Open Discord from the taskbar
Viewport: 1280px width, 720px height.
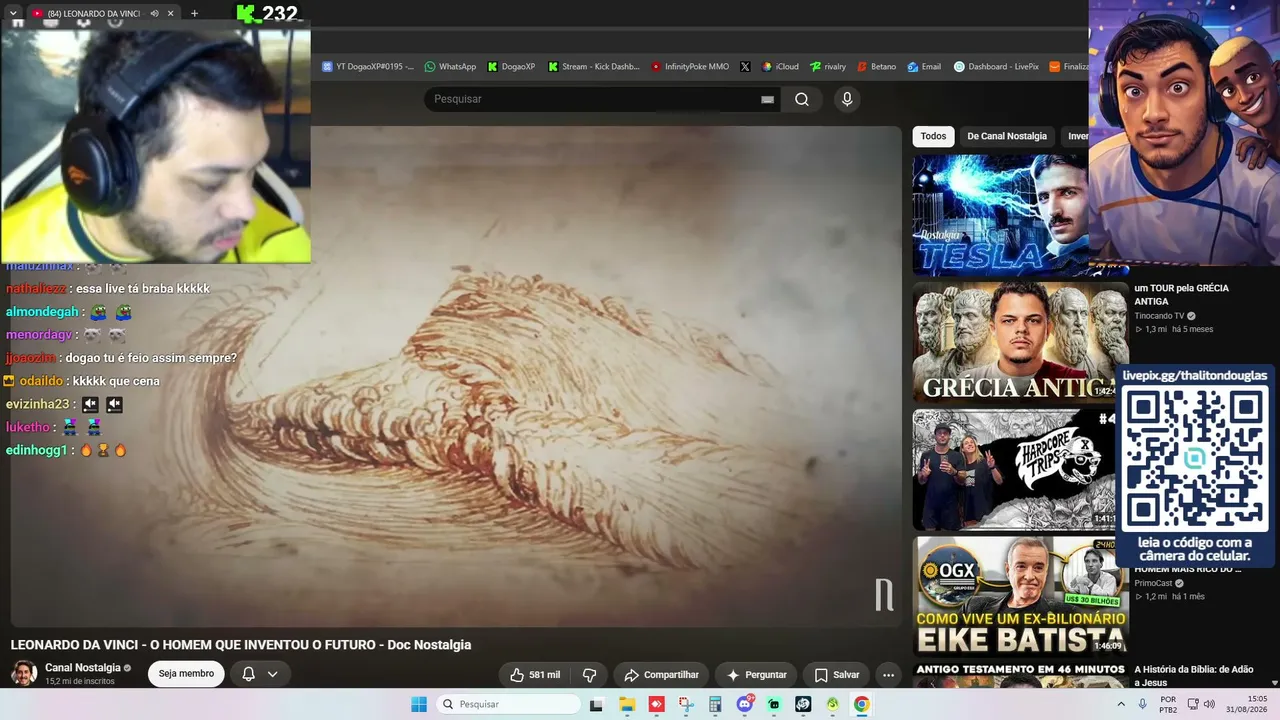click(x=745, y=704)
